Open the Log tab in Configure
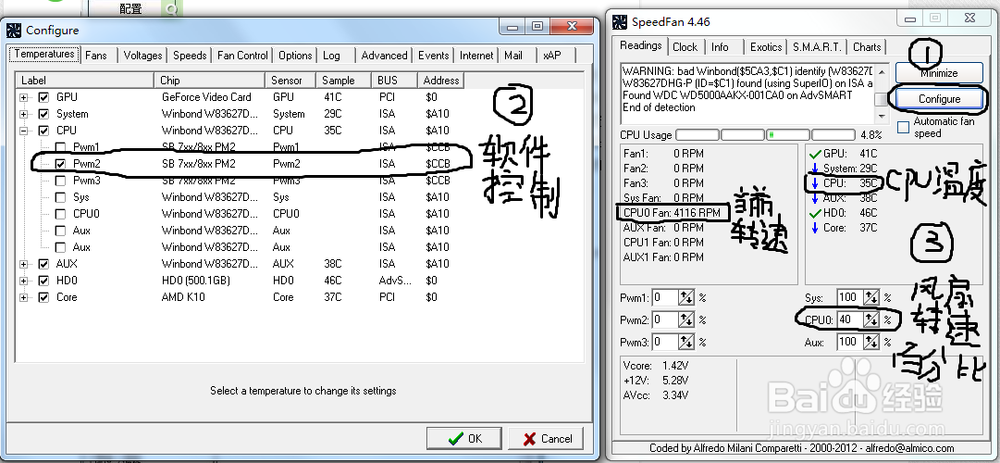 pos(332,55)
